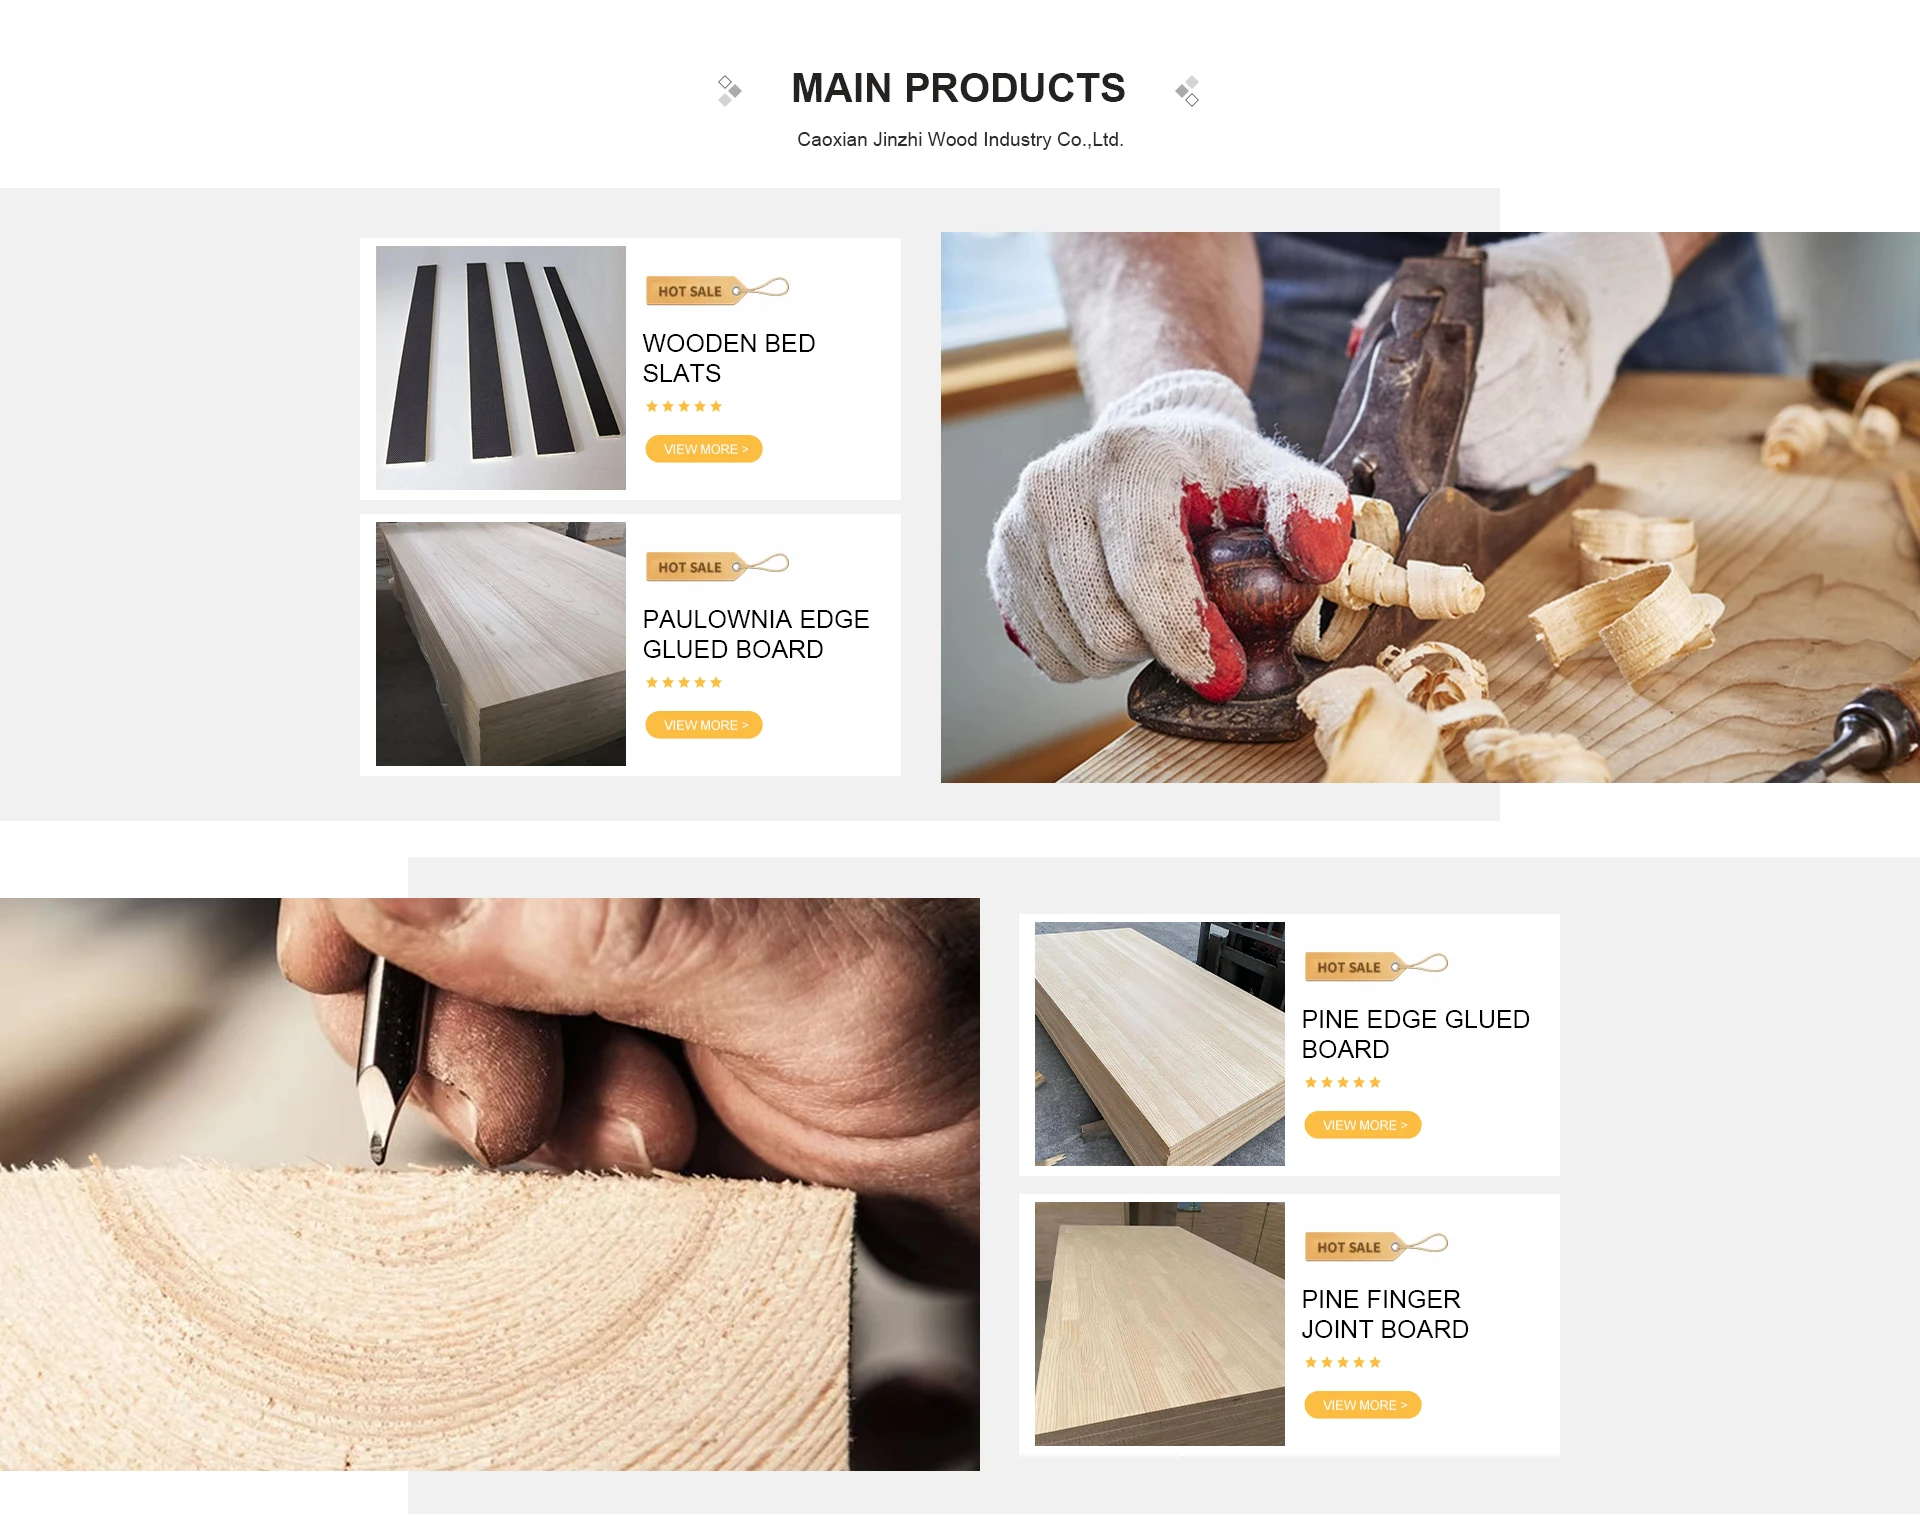Click the hand plane woodworking banner image
This screenshot has width=1920, height=1536.
[1430, 508]
